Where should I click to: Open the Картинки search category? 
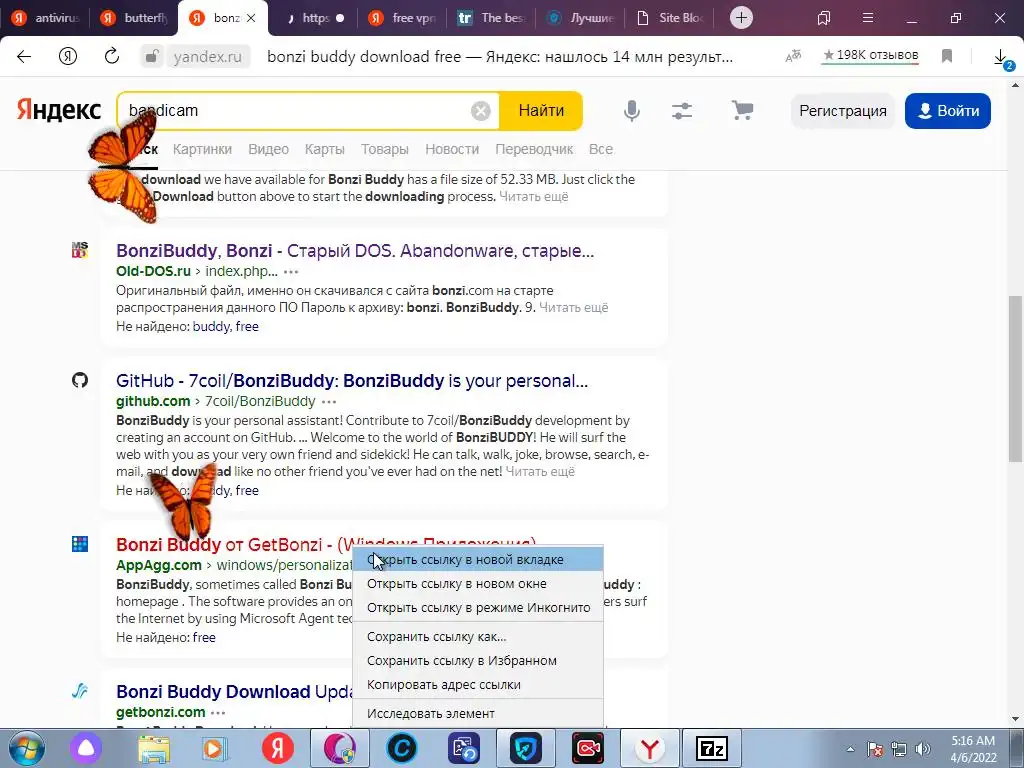pos(202,150)
